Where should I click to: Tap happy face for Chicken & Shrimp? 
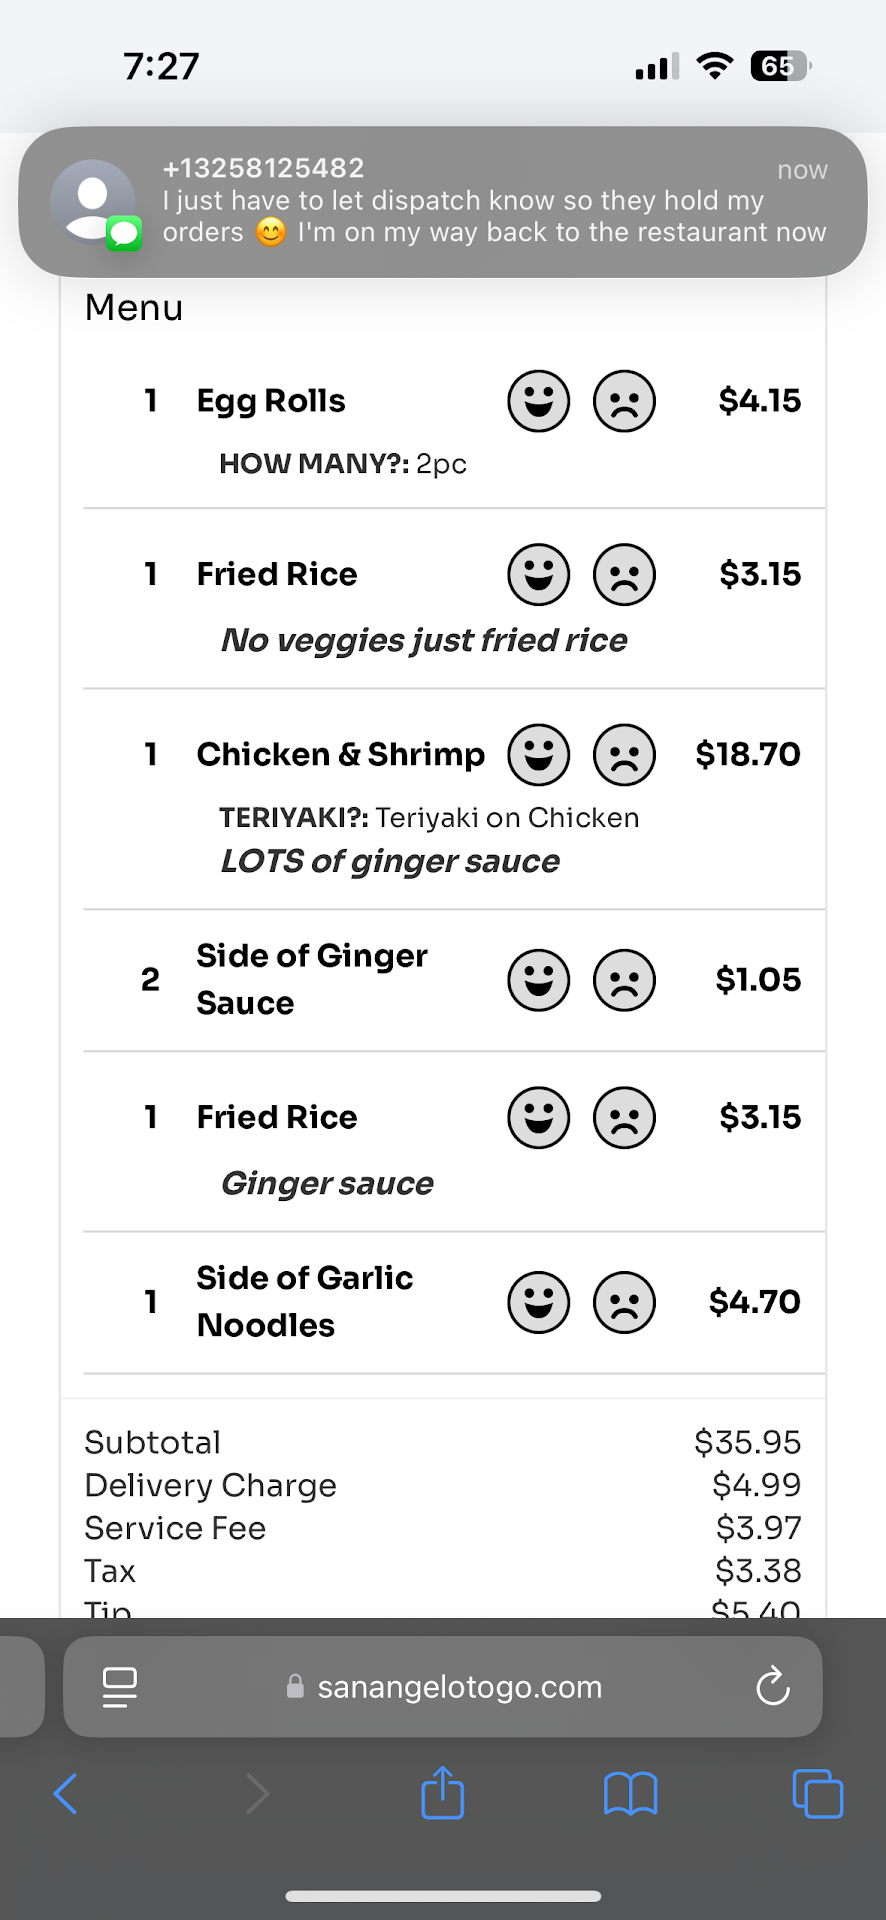538,754
